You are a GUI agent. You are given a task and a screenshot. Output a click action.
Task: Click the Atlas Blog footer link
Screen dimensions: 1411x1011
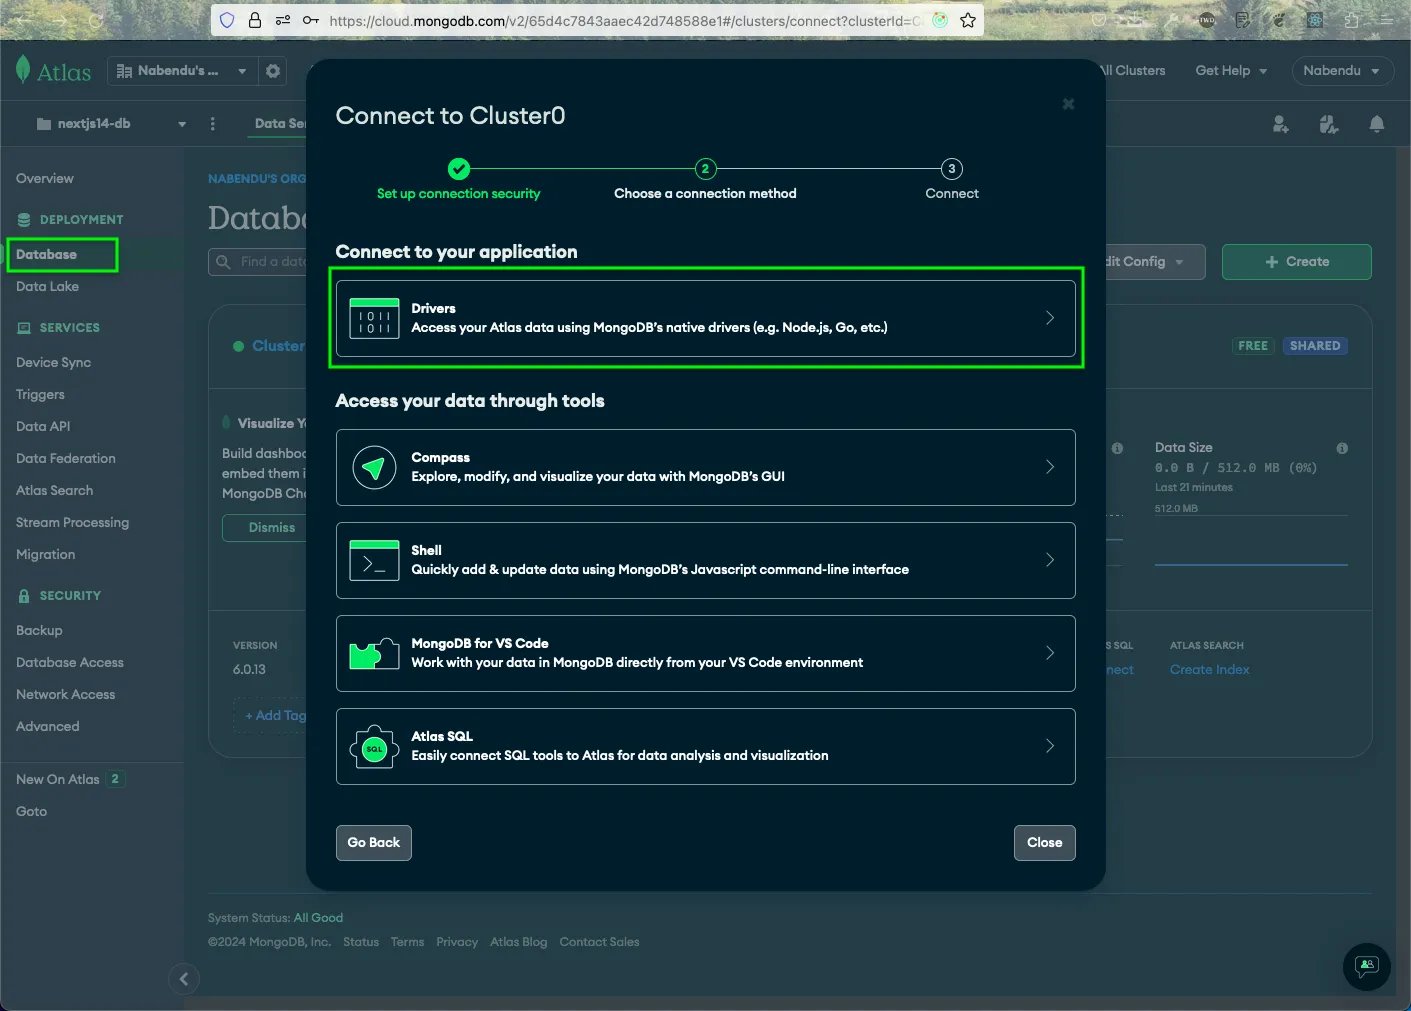pyautogui.click(x=518, y=942)
